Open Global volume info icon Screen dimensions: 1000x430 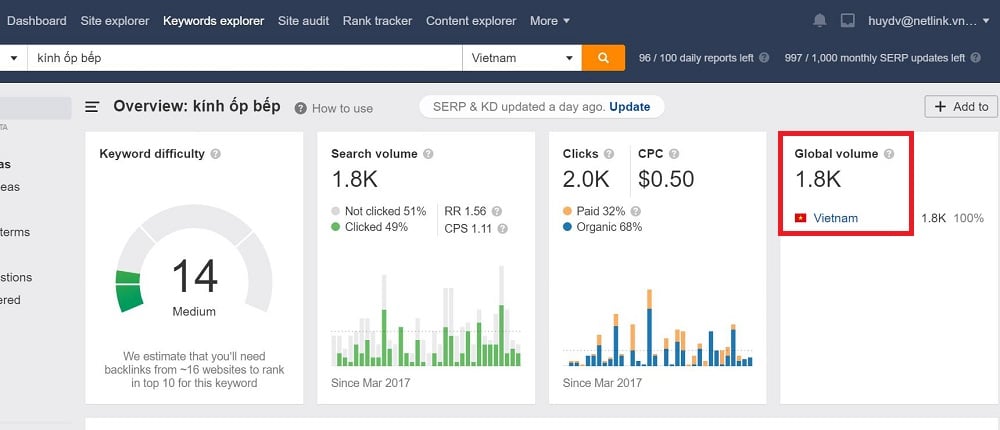889,154
